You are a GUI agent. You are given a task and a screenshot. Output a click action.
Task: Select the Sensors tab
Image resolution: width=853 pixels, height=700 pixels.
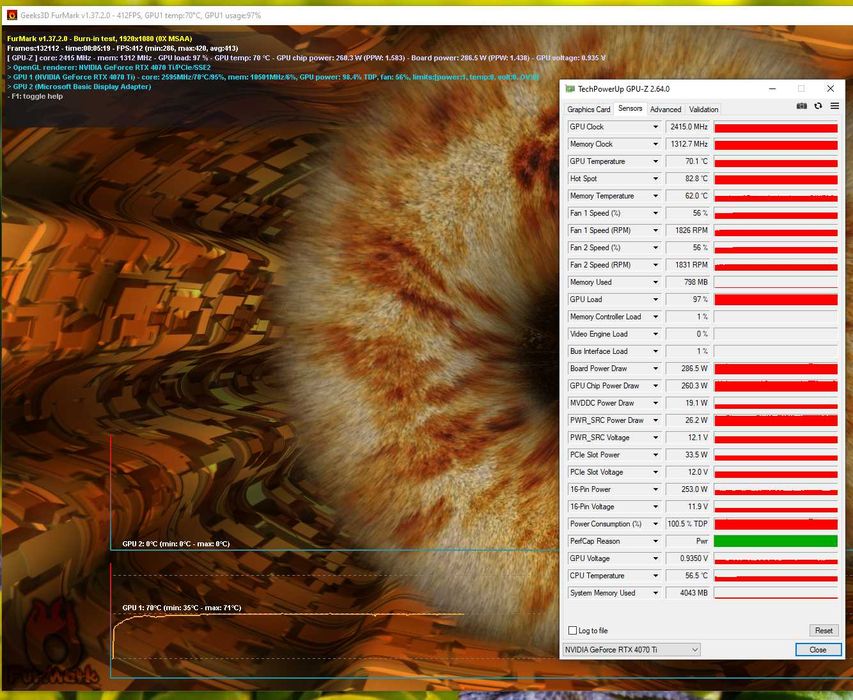click(x=630, y=108)
